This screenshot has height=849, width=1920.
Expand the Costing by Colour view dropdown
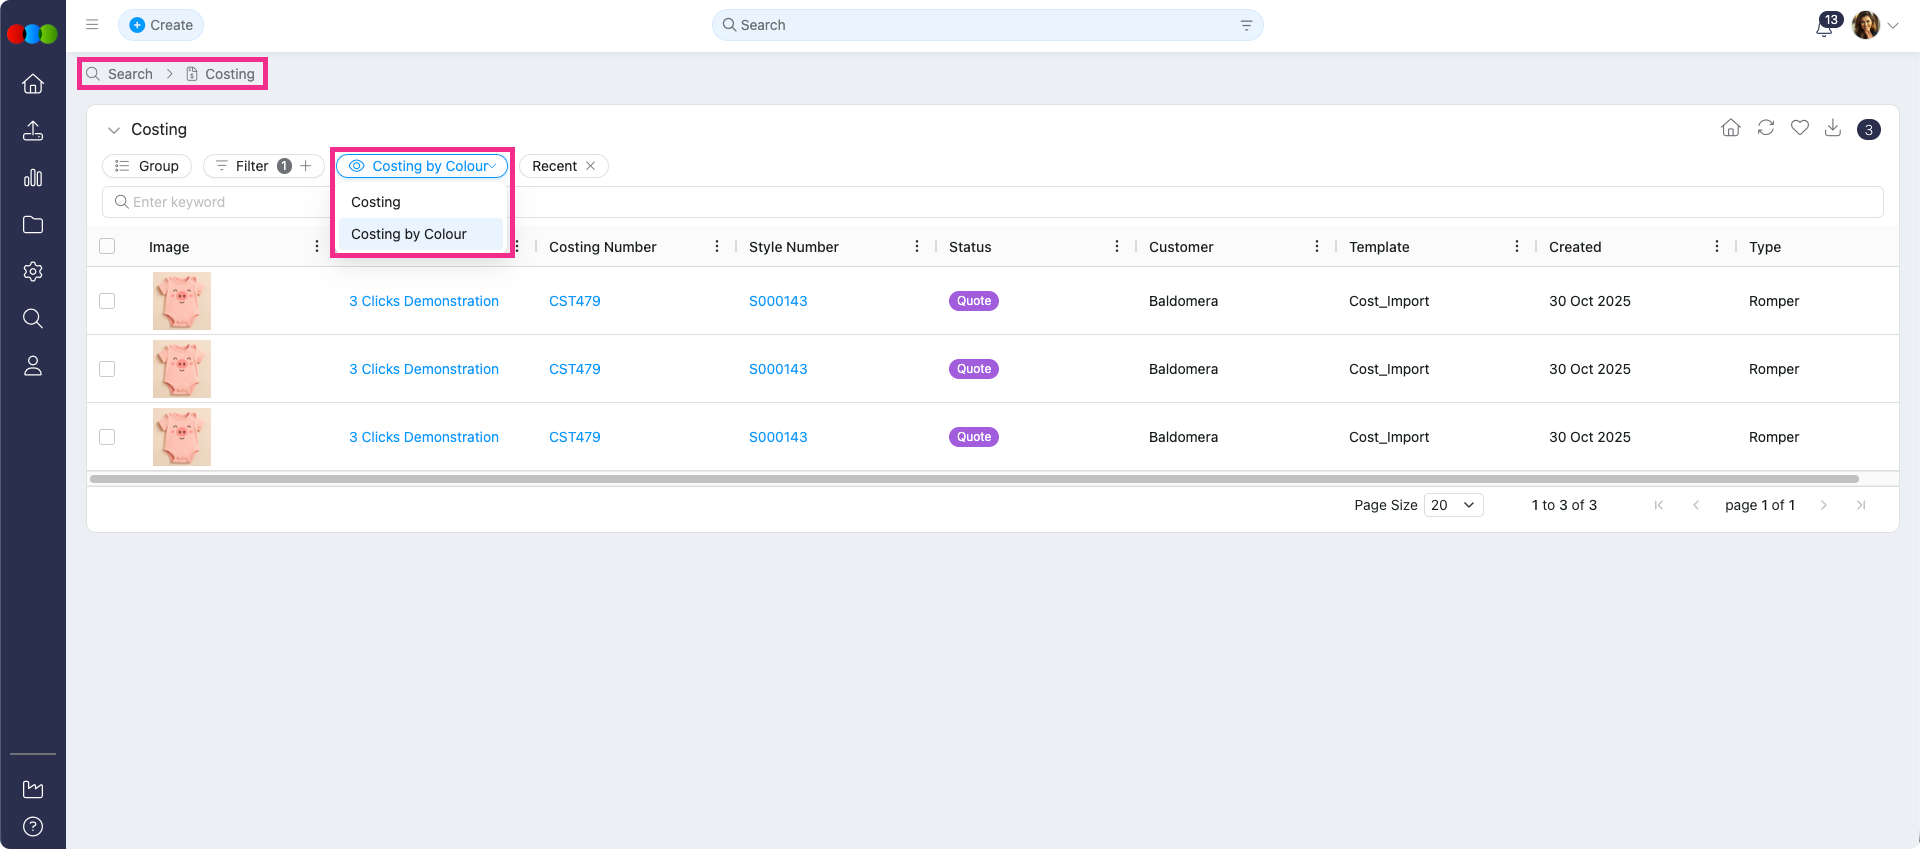(x=422, y=166)
